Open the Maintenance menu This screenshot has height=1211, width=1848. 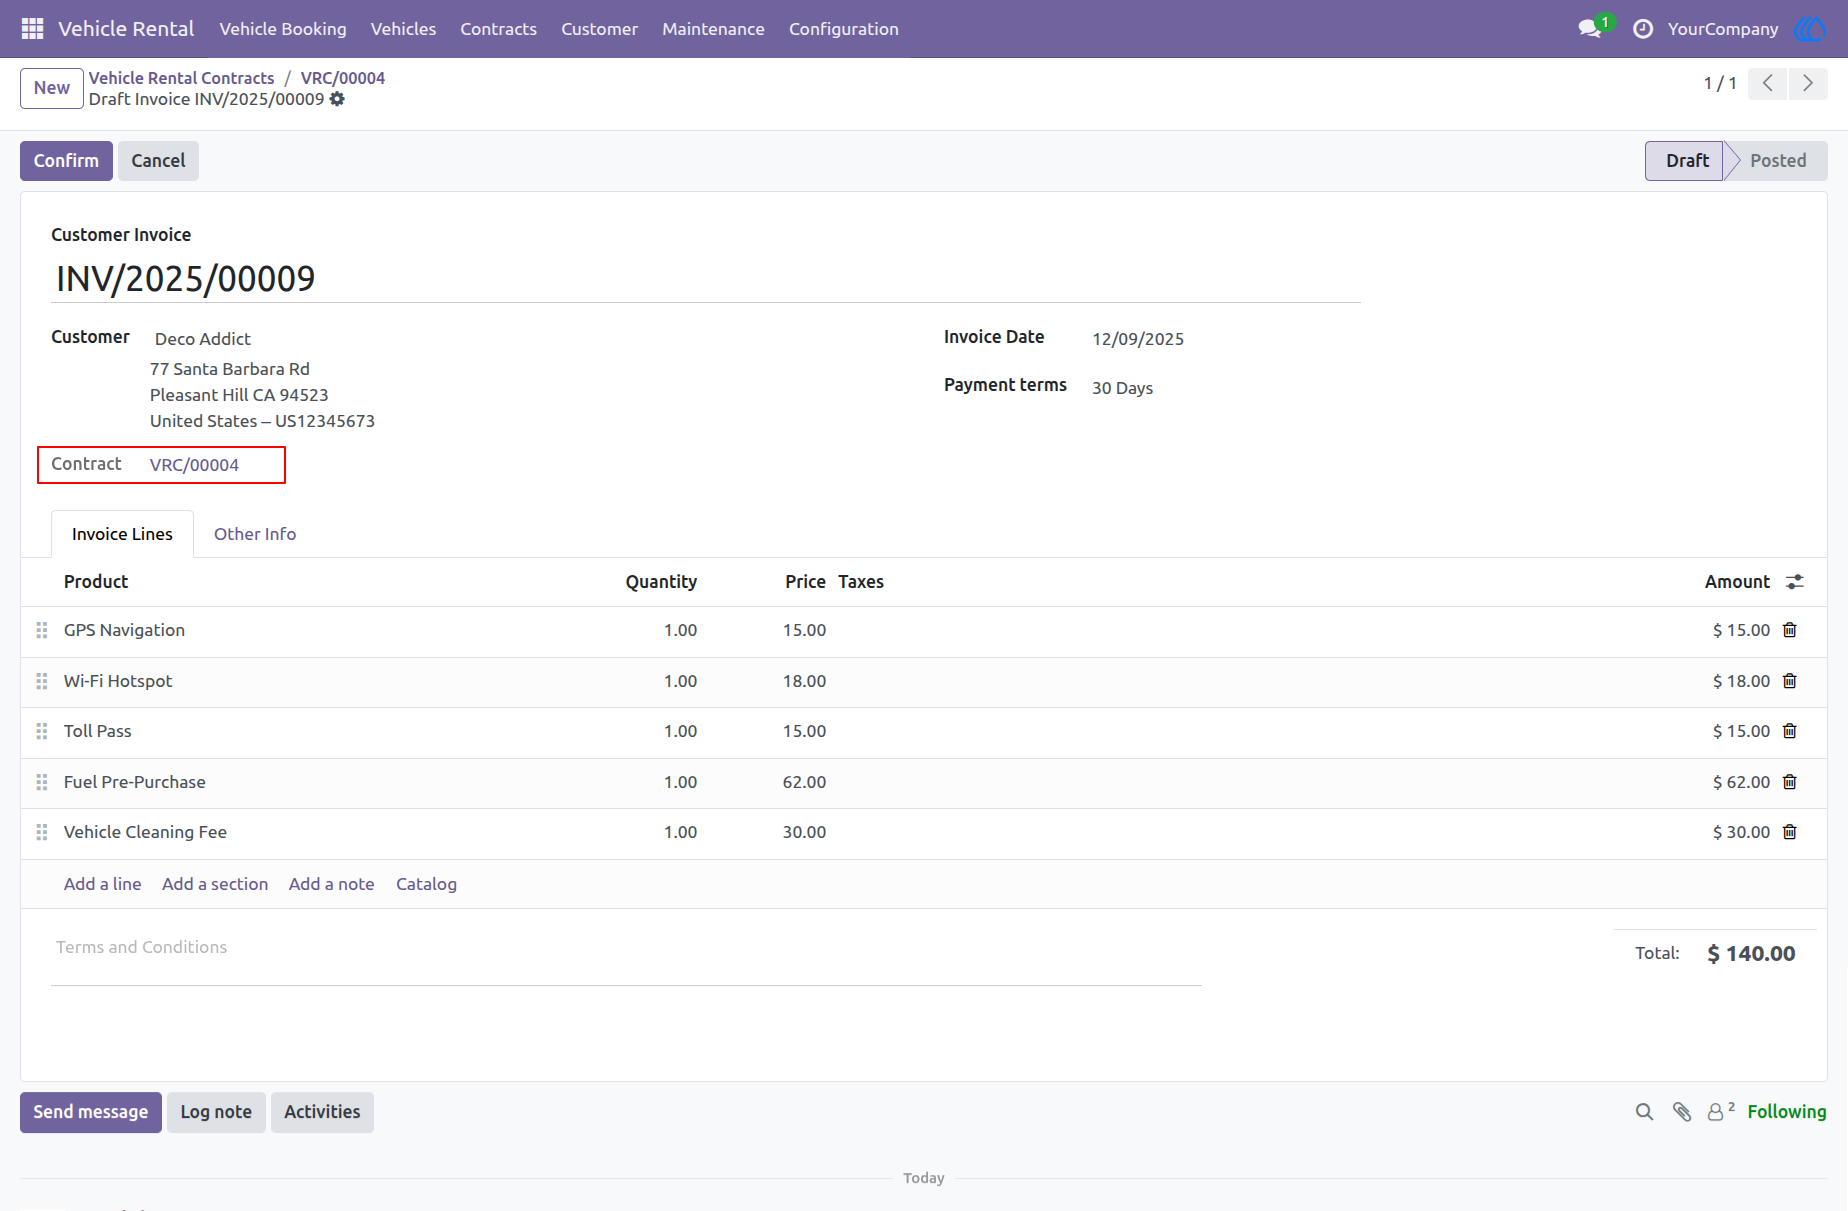pyautogui.click(x=713, y=29)
